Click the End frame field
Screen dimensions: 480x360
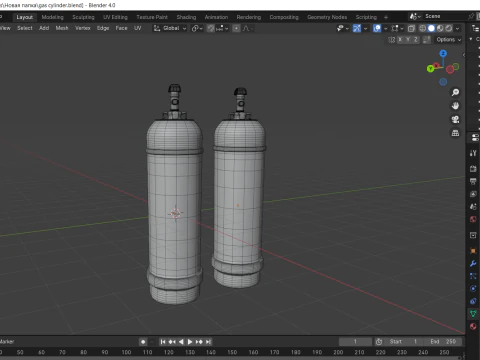pos(442,342)
